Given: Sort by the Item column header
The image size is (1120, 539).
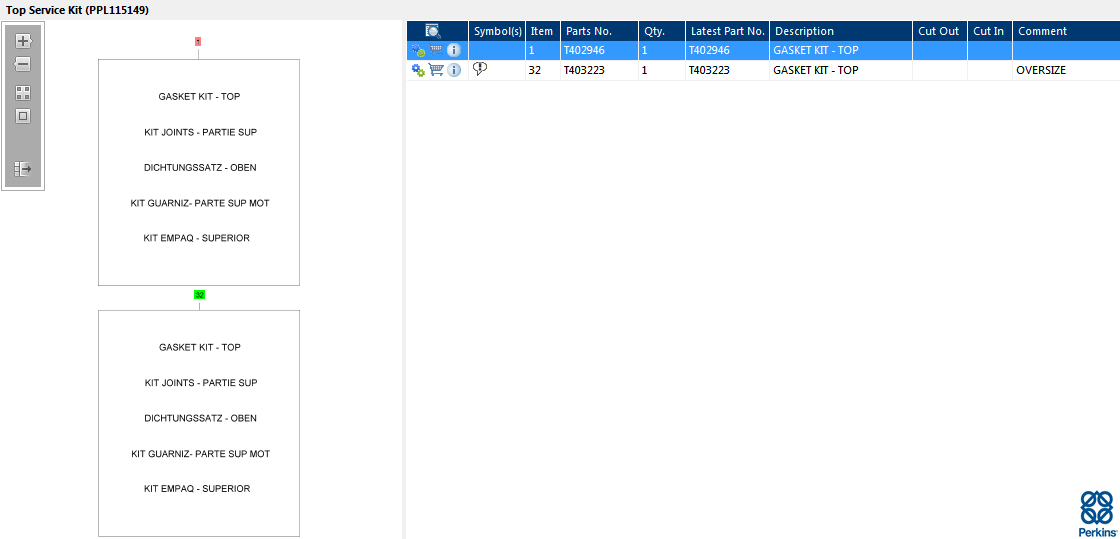Looking at the screenshot, I should point(543,31).
